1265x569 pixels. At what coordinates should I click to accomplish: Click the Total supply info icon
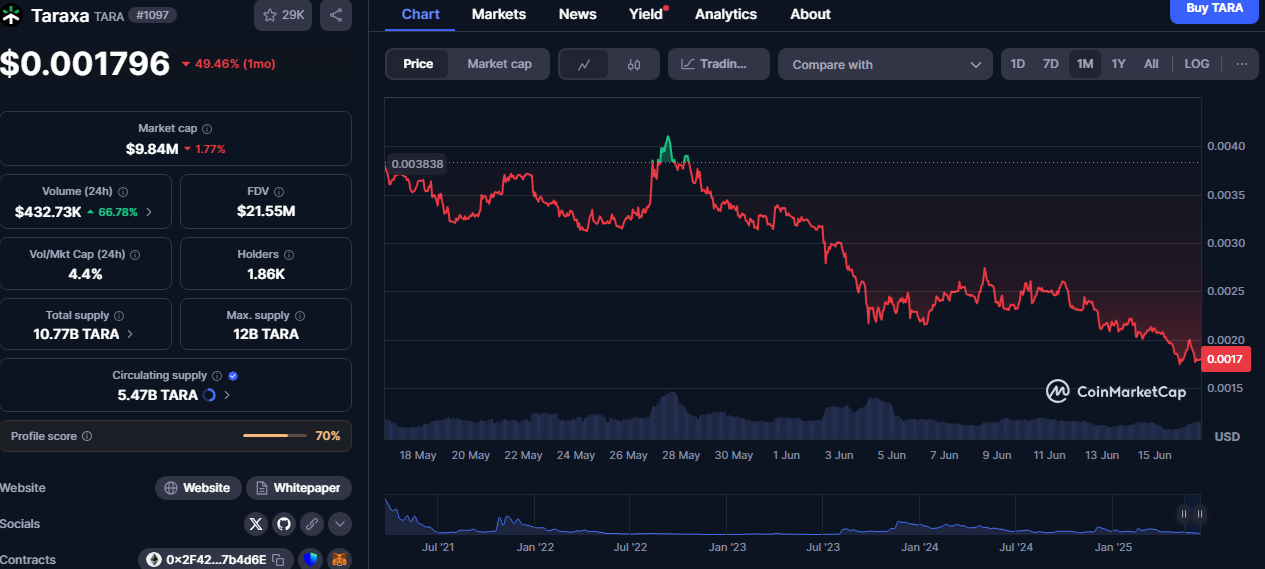point(119,315)
